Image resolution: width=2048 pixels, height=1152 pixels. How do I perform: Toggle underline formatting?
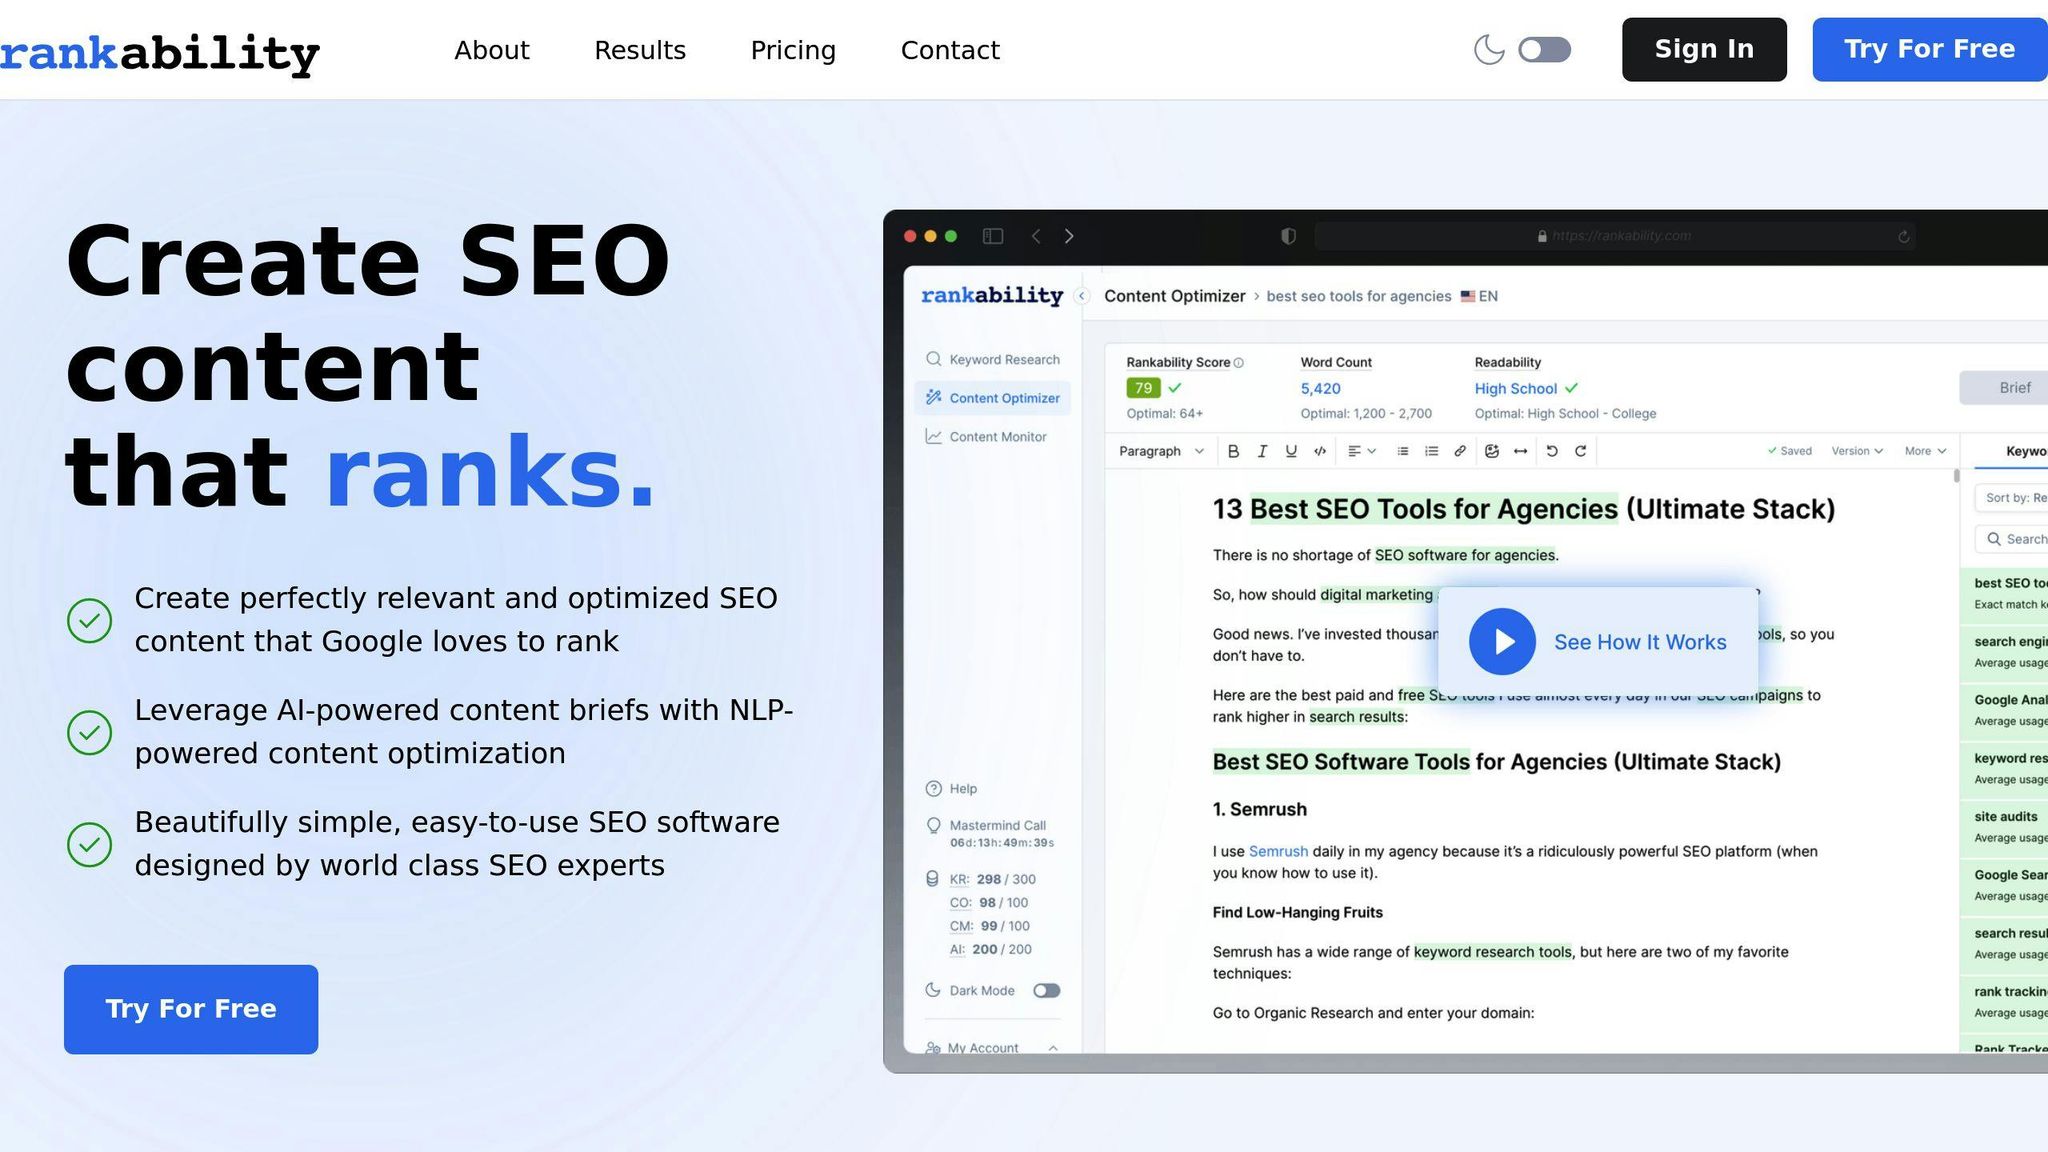1291,451
